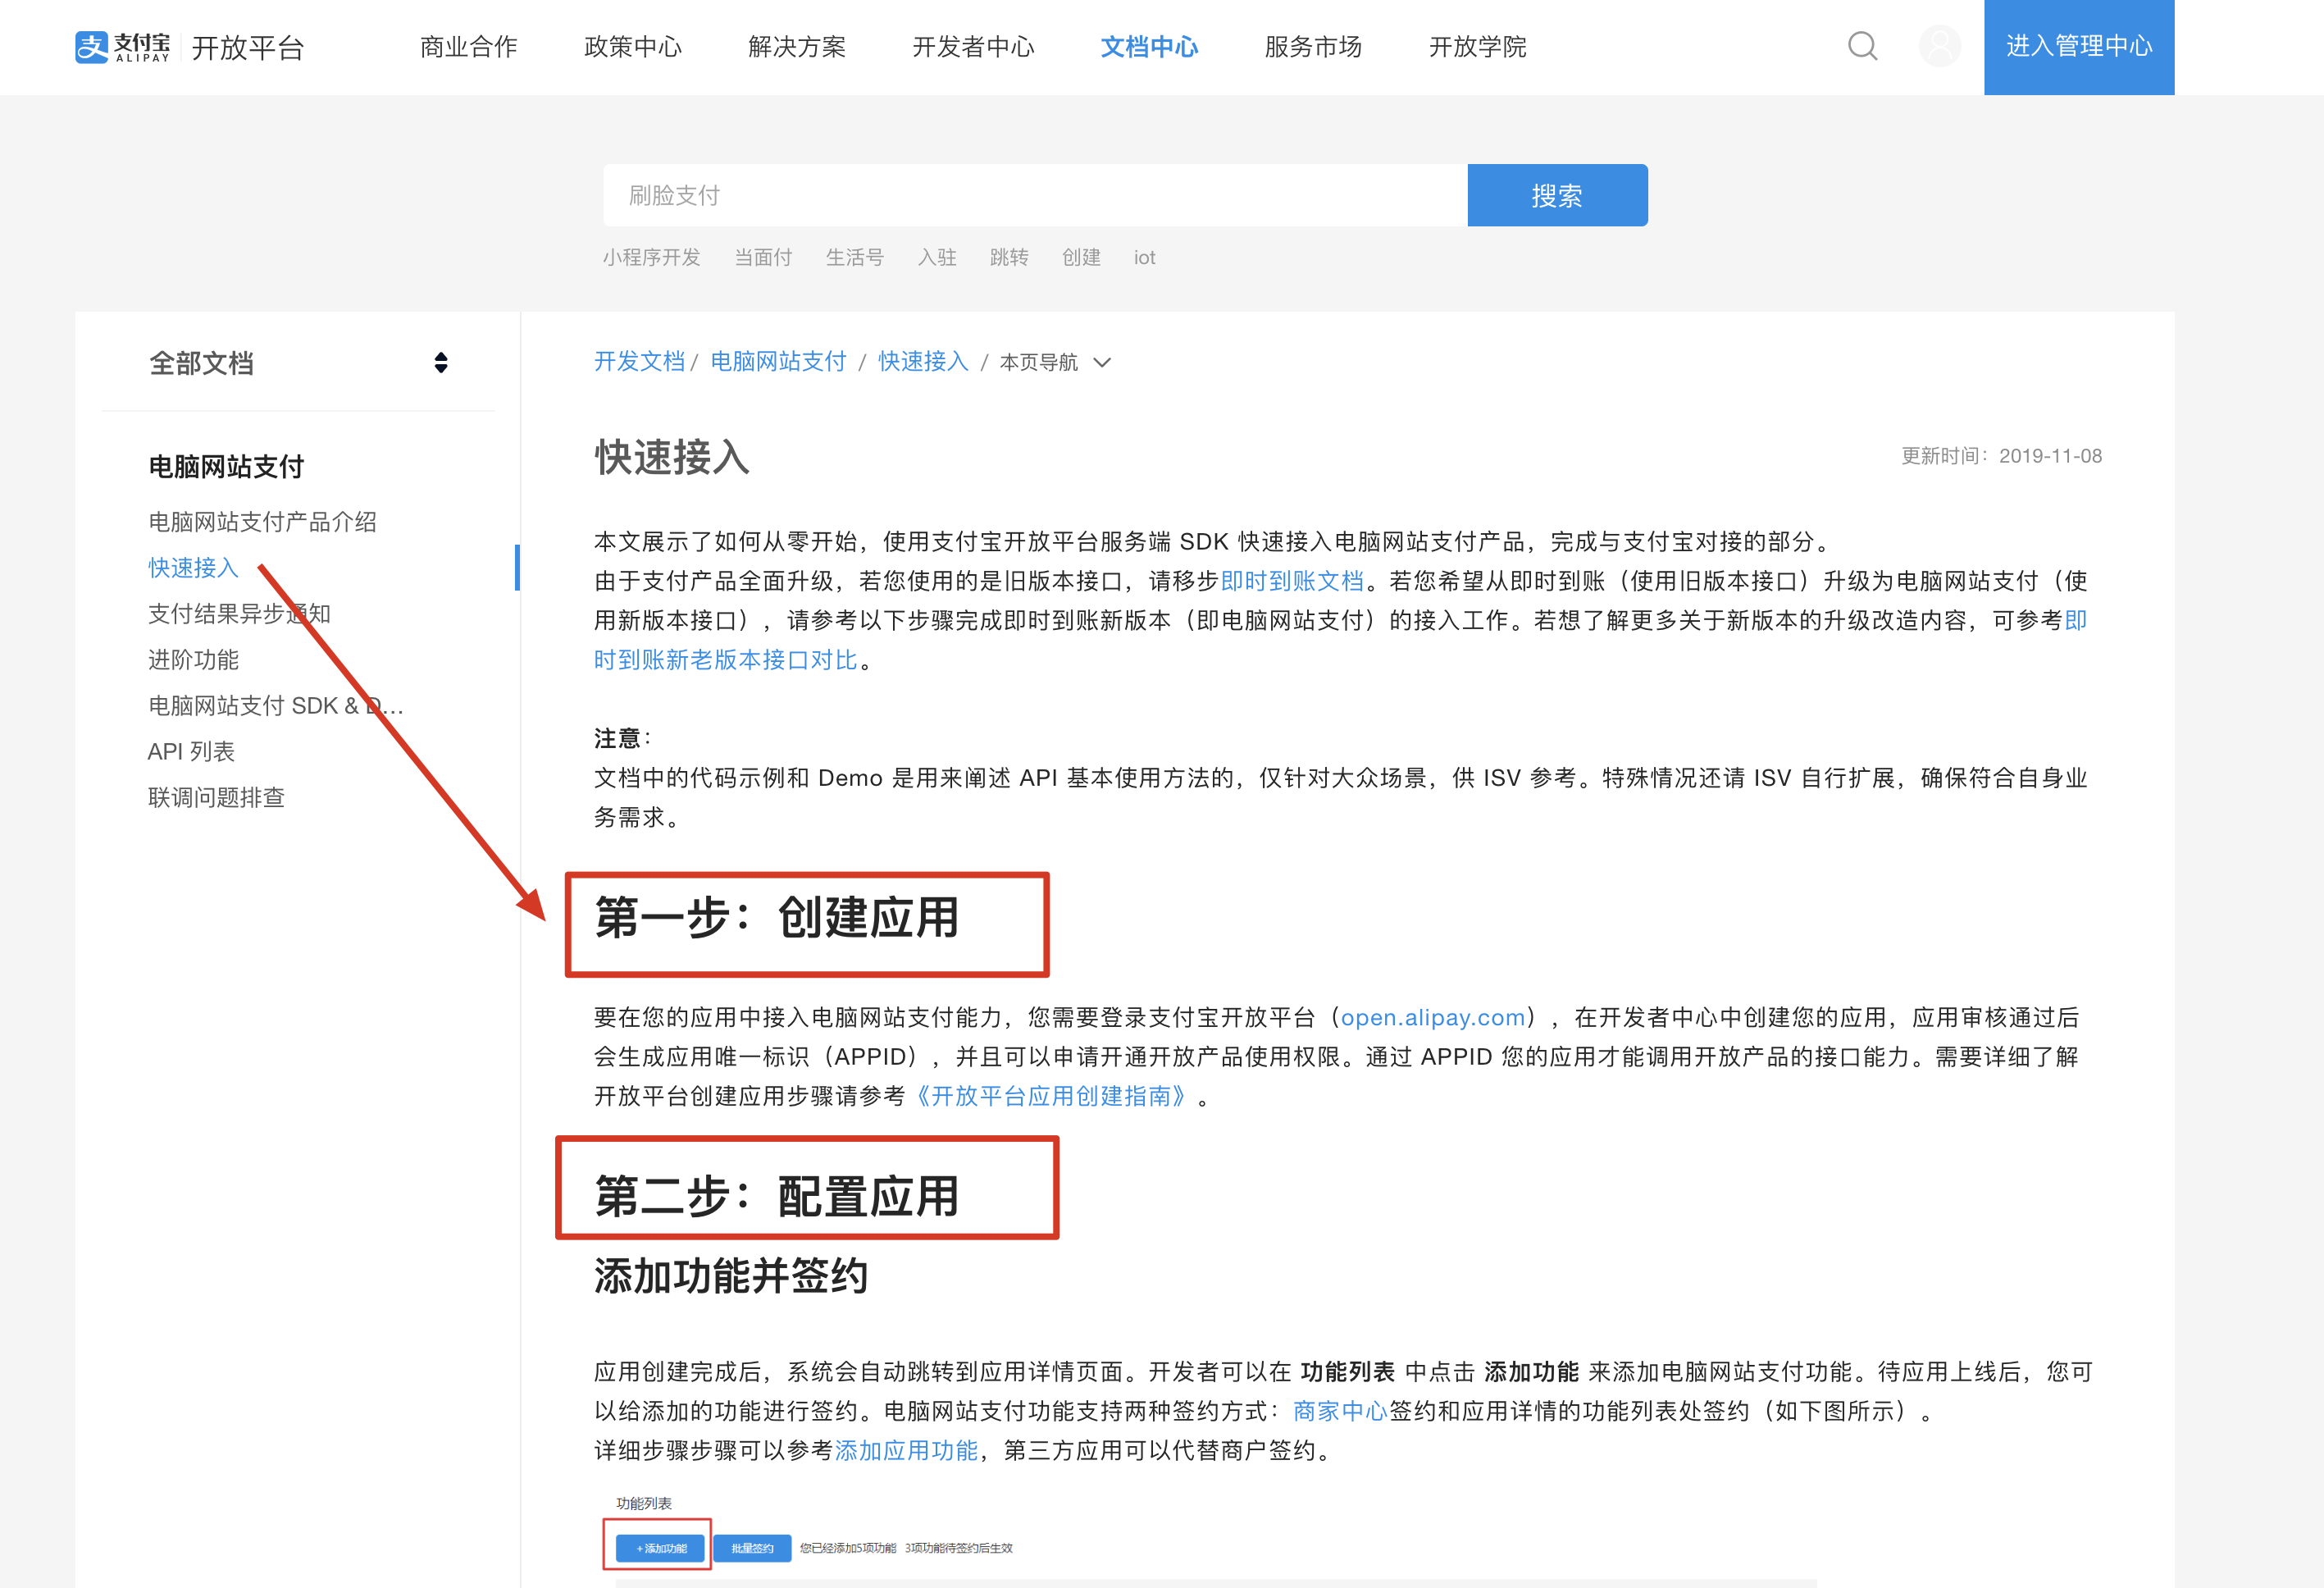The height and width of the screenshot is (1588, 2324).
Task: Select 小程序开发 search suggestion
Action: 651,258
